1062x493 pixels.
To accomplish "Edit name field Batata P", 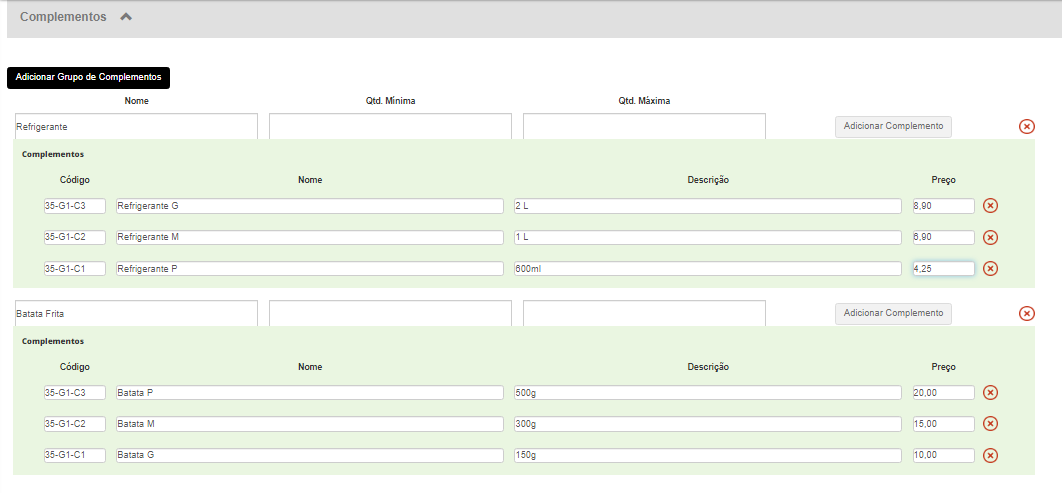I will click(310, 393).
